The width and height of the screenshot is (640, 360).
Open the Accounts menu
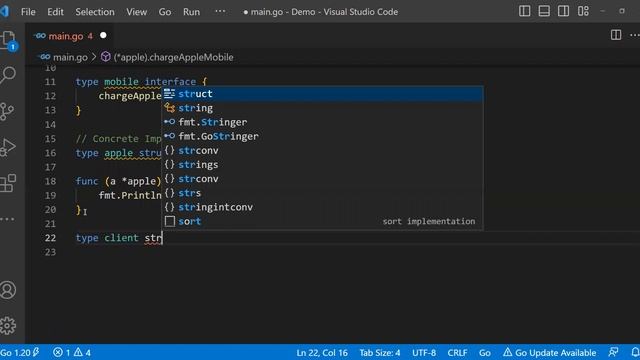pos(8,290)
